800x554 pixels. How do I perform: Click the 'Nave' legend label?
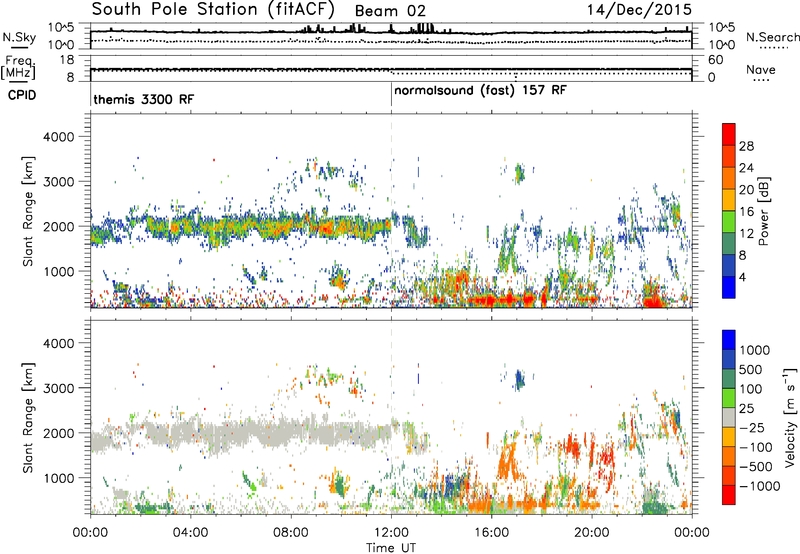(x=761, y=69)
